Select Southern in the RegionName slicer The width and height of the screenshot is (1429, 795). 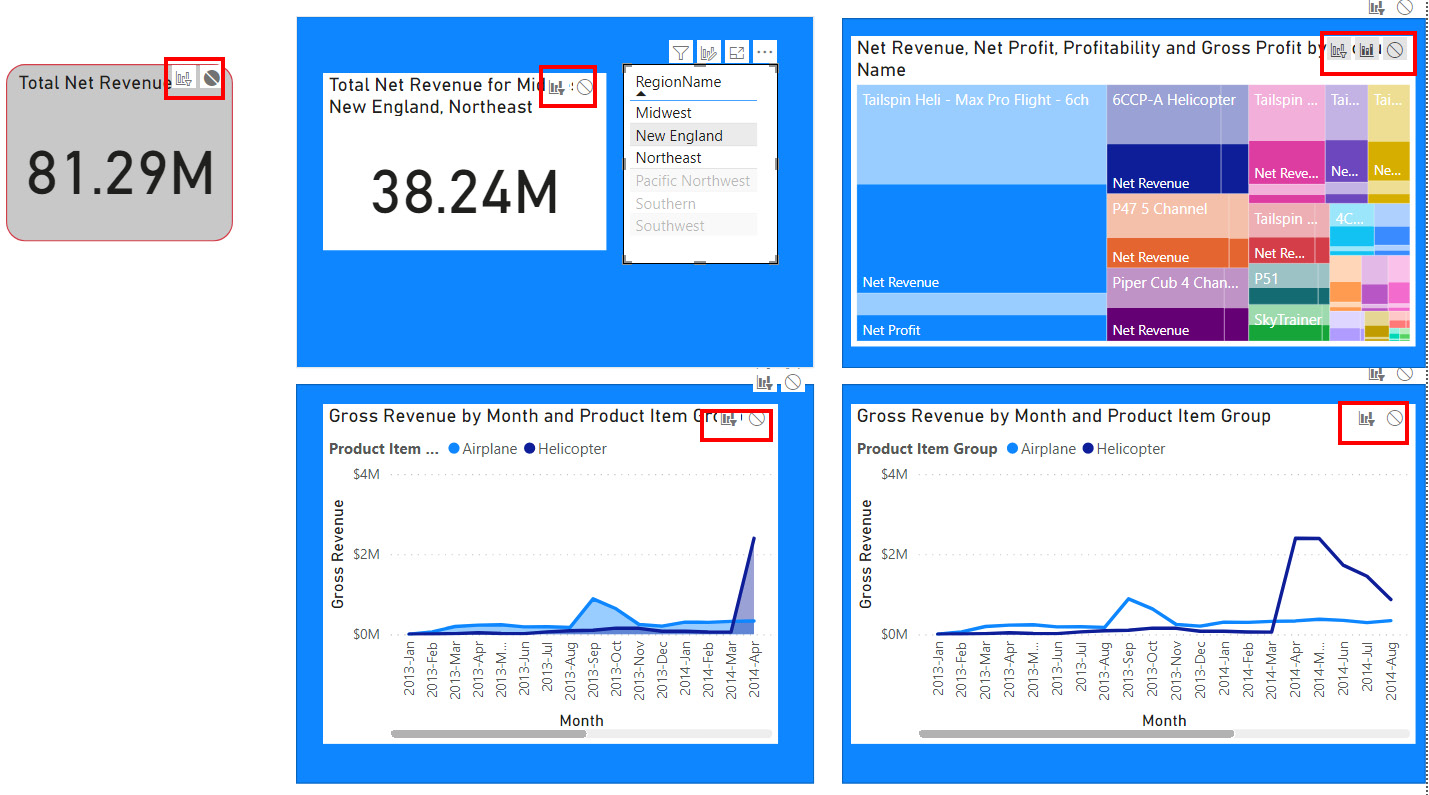click(665, 204)
